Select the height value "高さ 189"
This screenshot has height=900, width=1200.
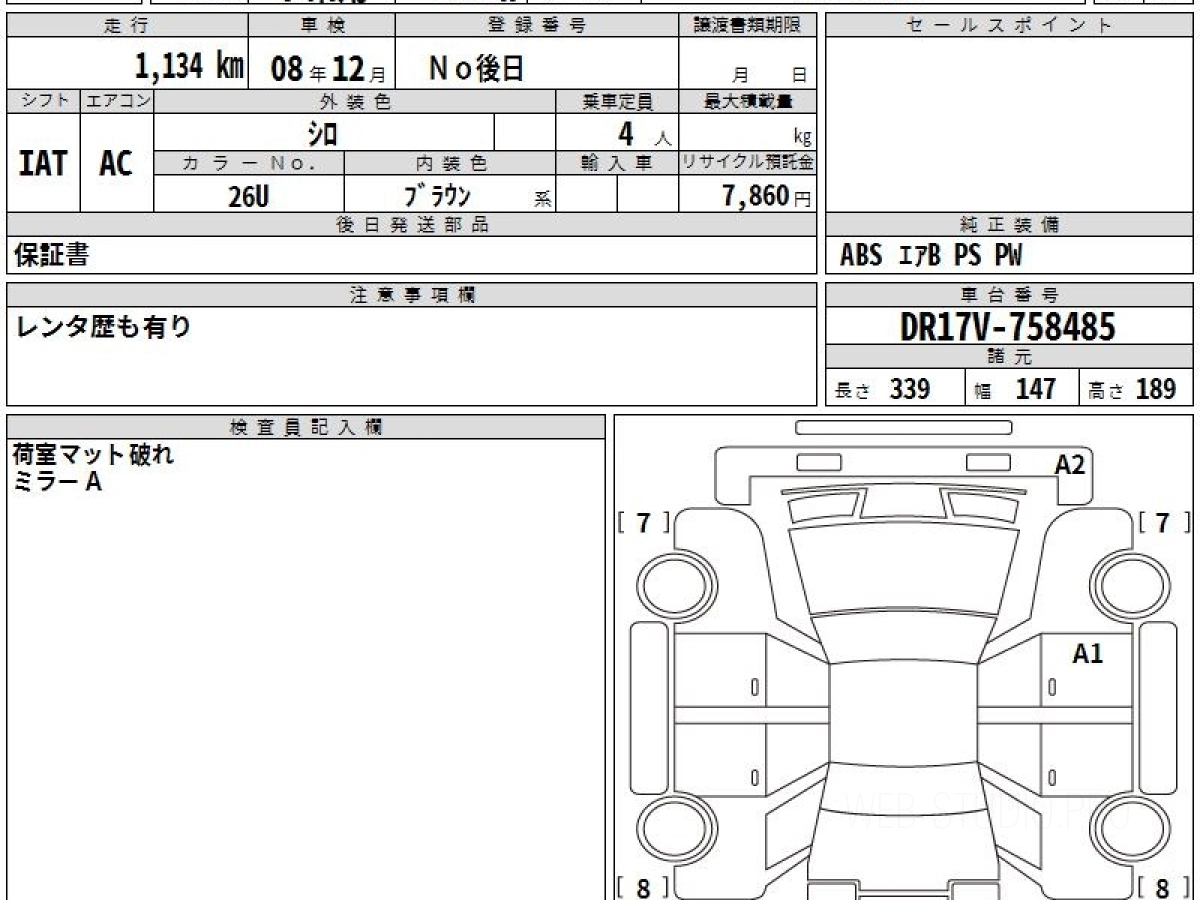click(x=1132, y=389)
